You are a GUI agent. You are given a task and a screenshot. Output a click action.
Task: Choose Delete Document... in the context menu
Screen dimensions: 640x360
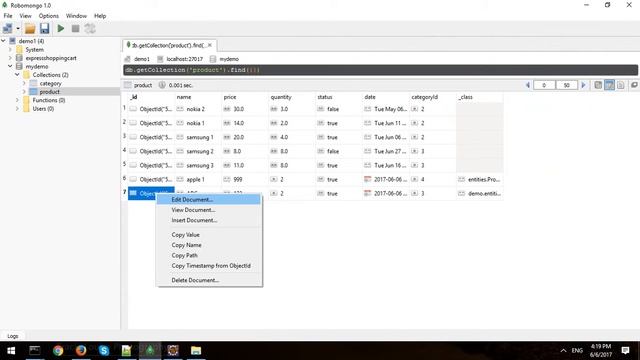[209, 280]
